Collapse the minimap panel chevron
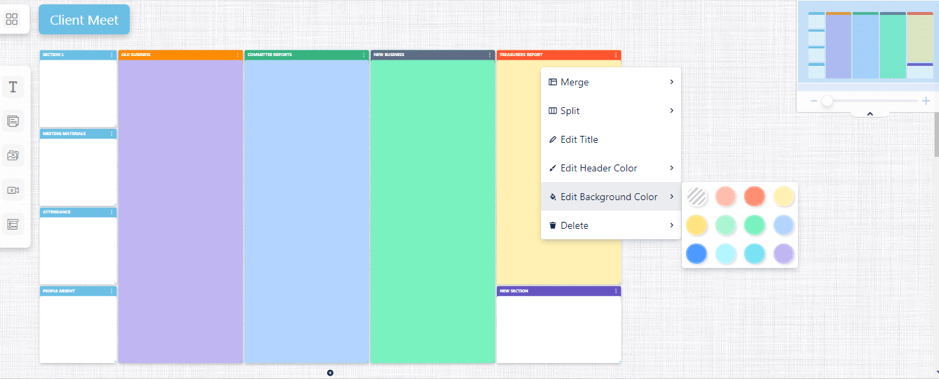Viewport: 939px width, 379px height. click(x=870, y=113)
